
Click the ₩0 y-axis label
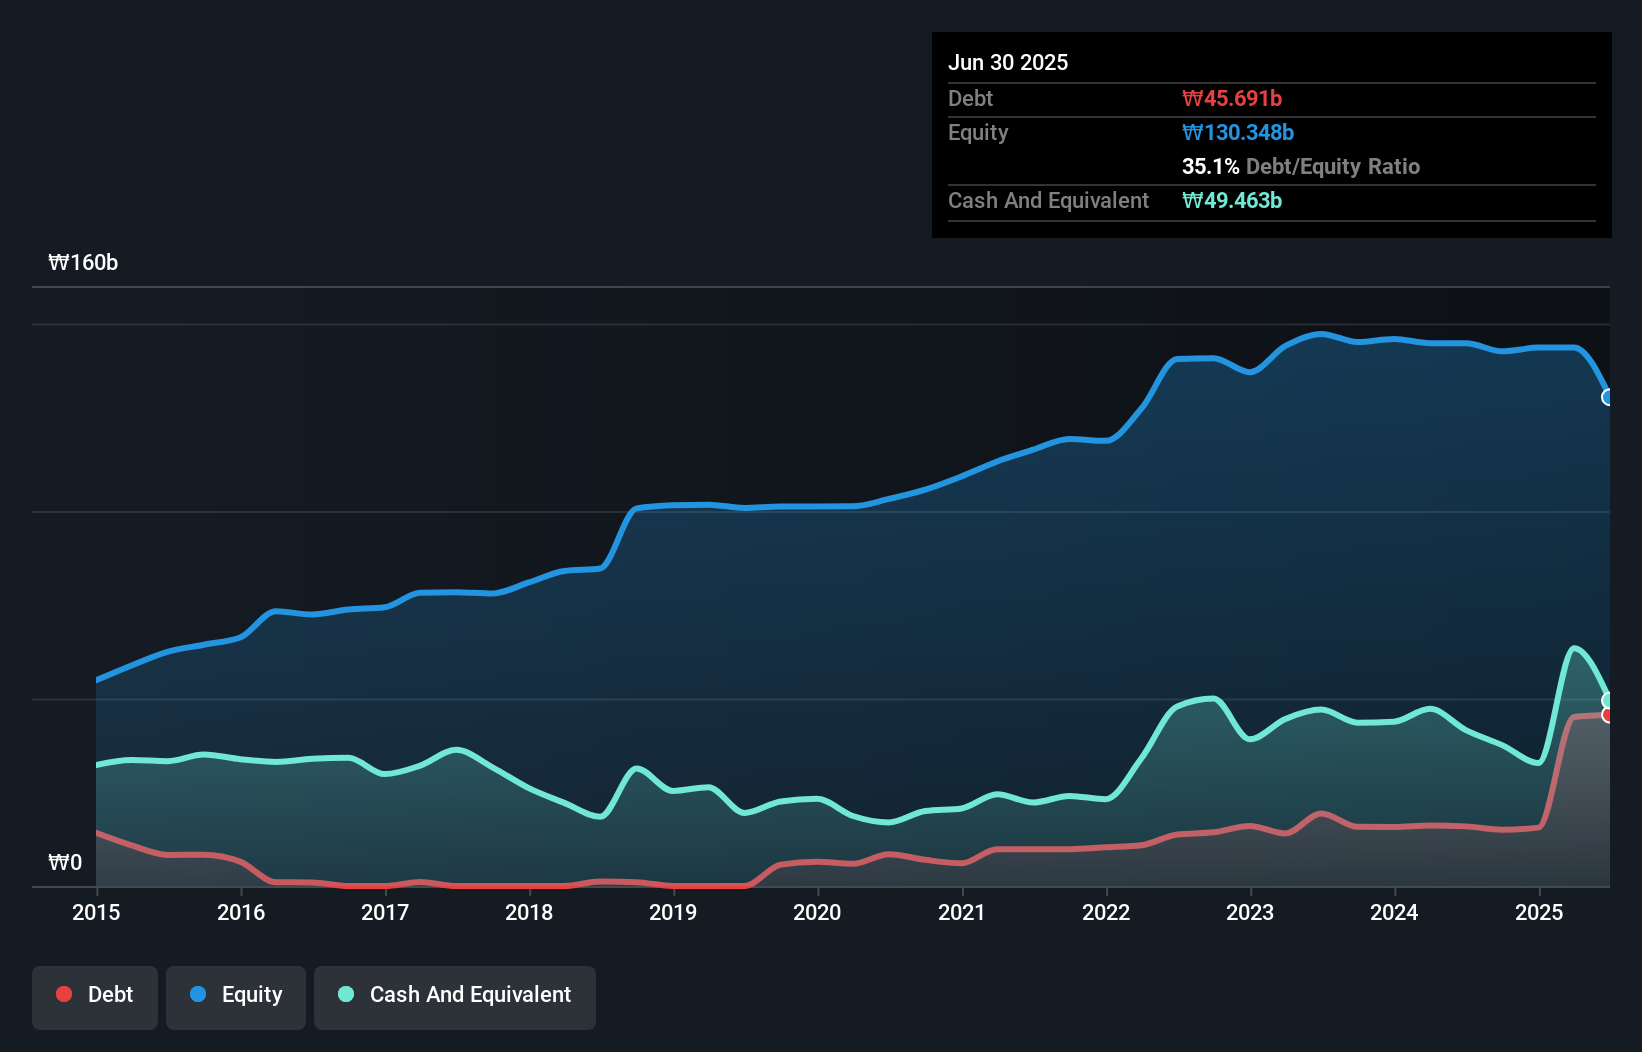click(x=65, y=862)
